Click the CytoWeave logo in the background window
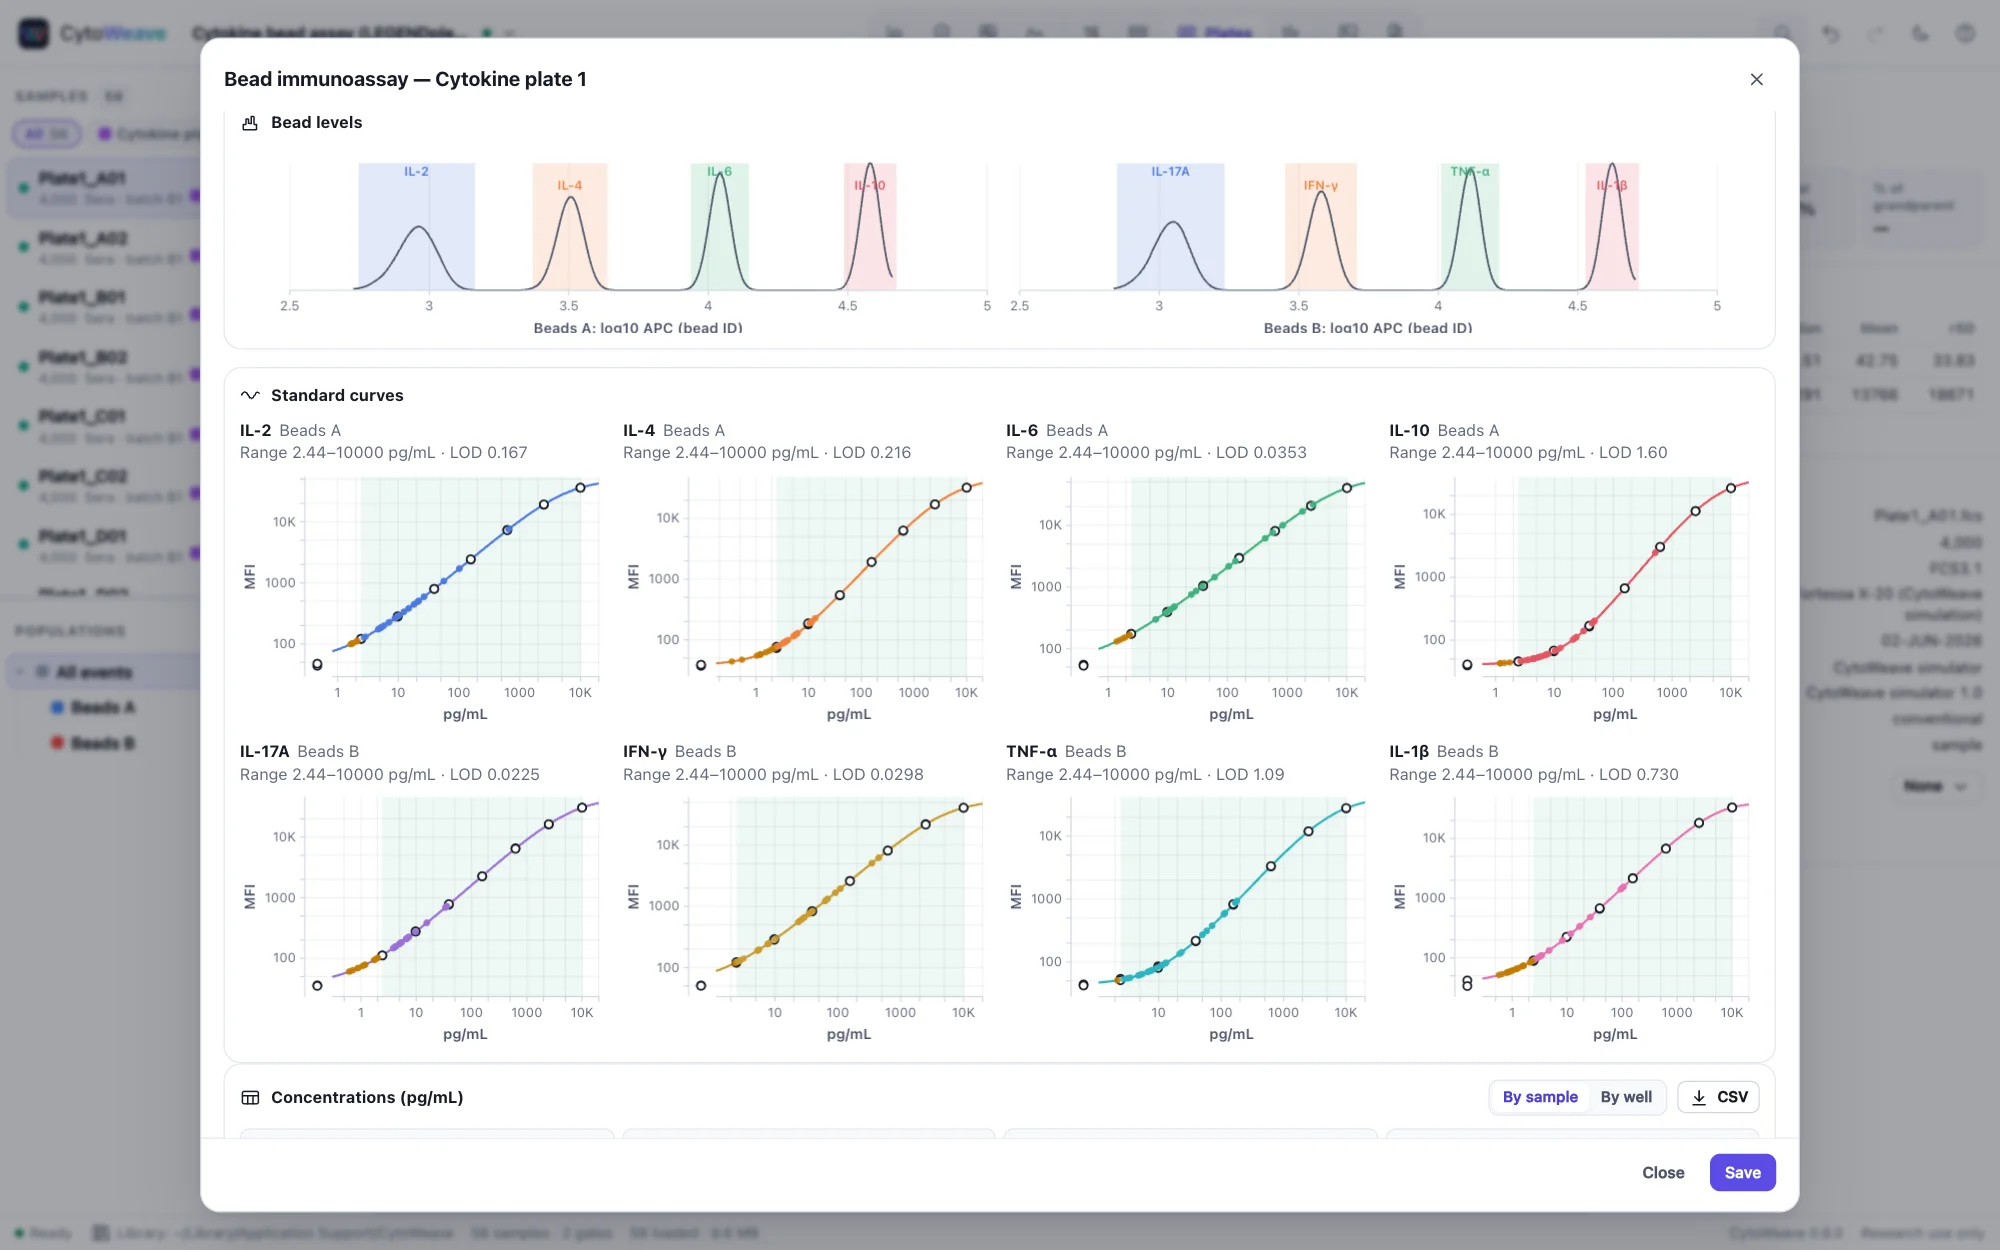Screen dimensions: 2000x1250 [x=34, y=33]
